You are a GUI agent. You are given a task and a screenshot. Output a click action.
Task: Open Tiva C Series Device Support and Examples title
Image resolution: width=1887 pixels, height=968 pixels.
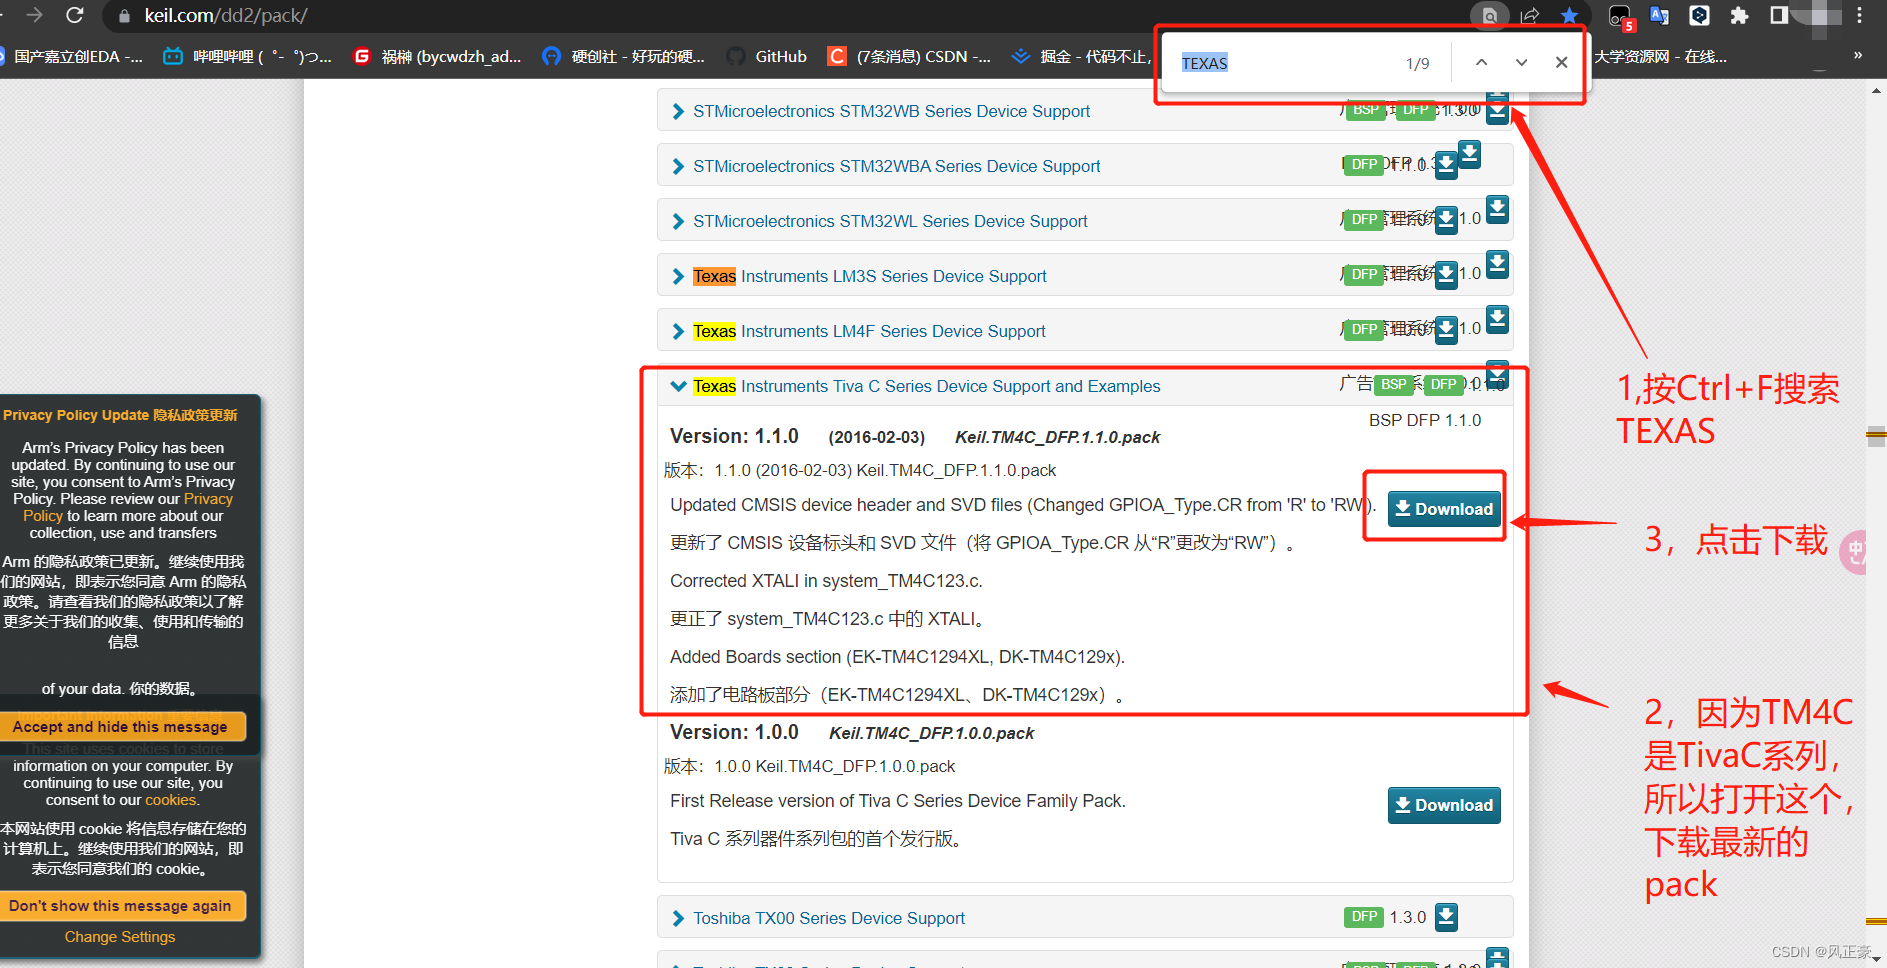926,386
